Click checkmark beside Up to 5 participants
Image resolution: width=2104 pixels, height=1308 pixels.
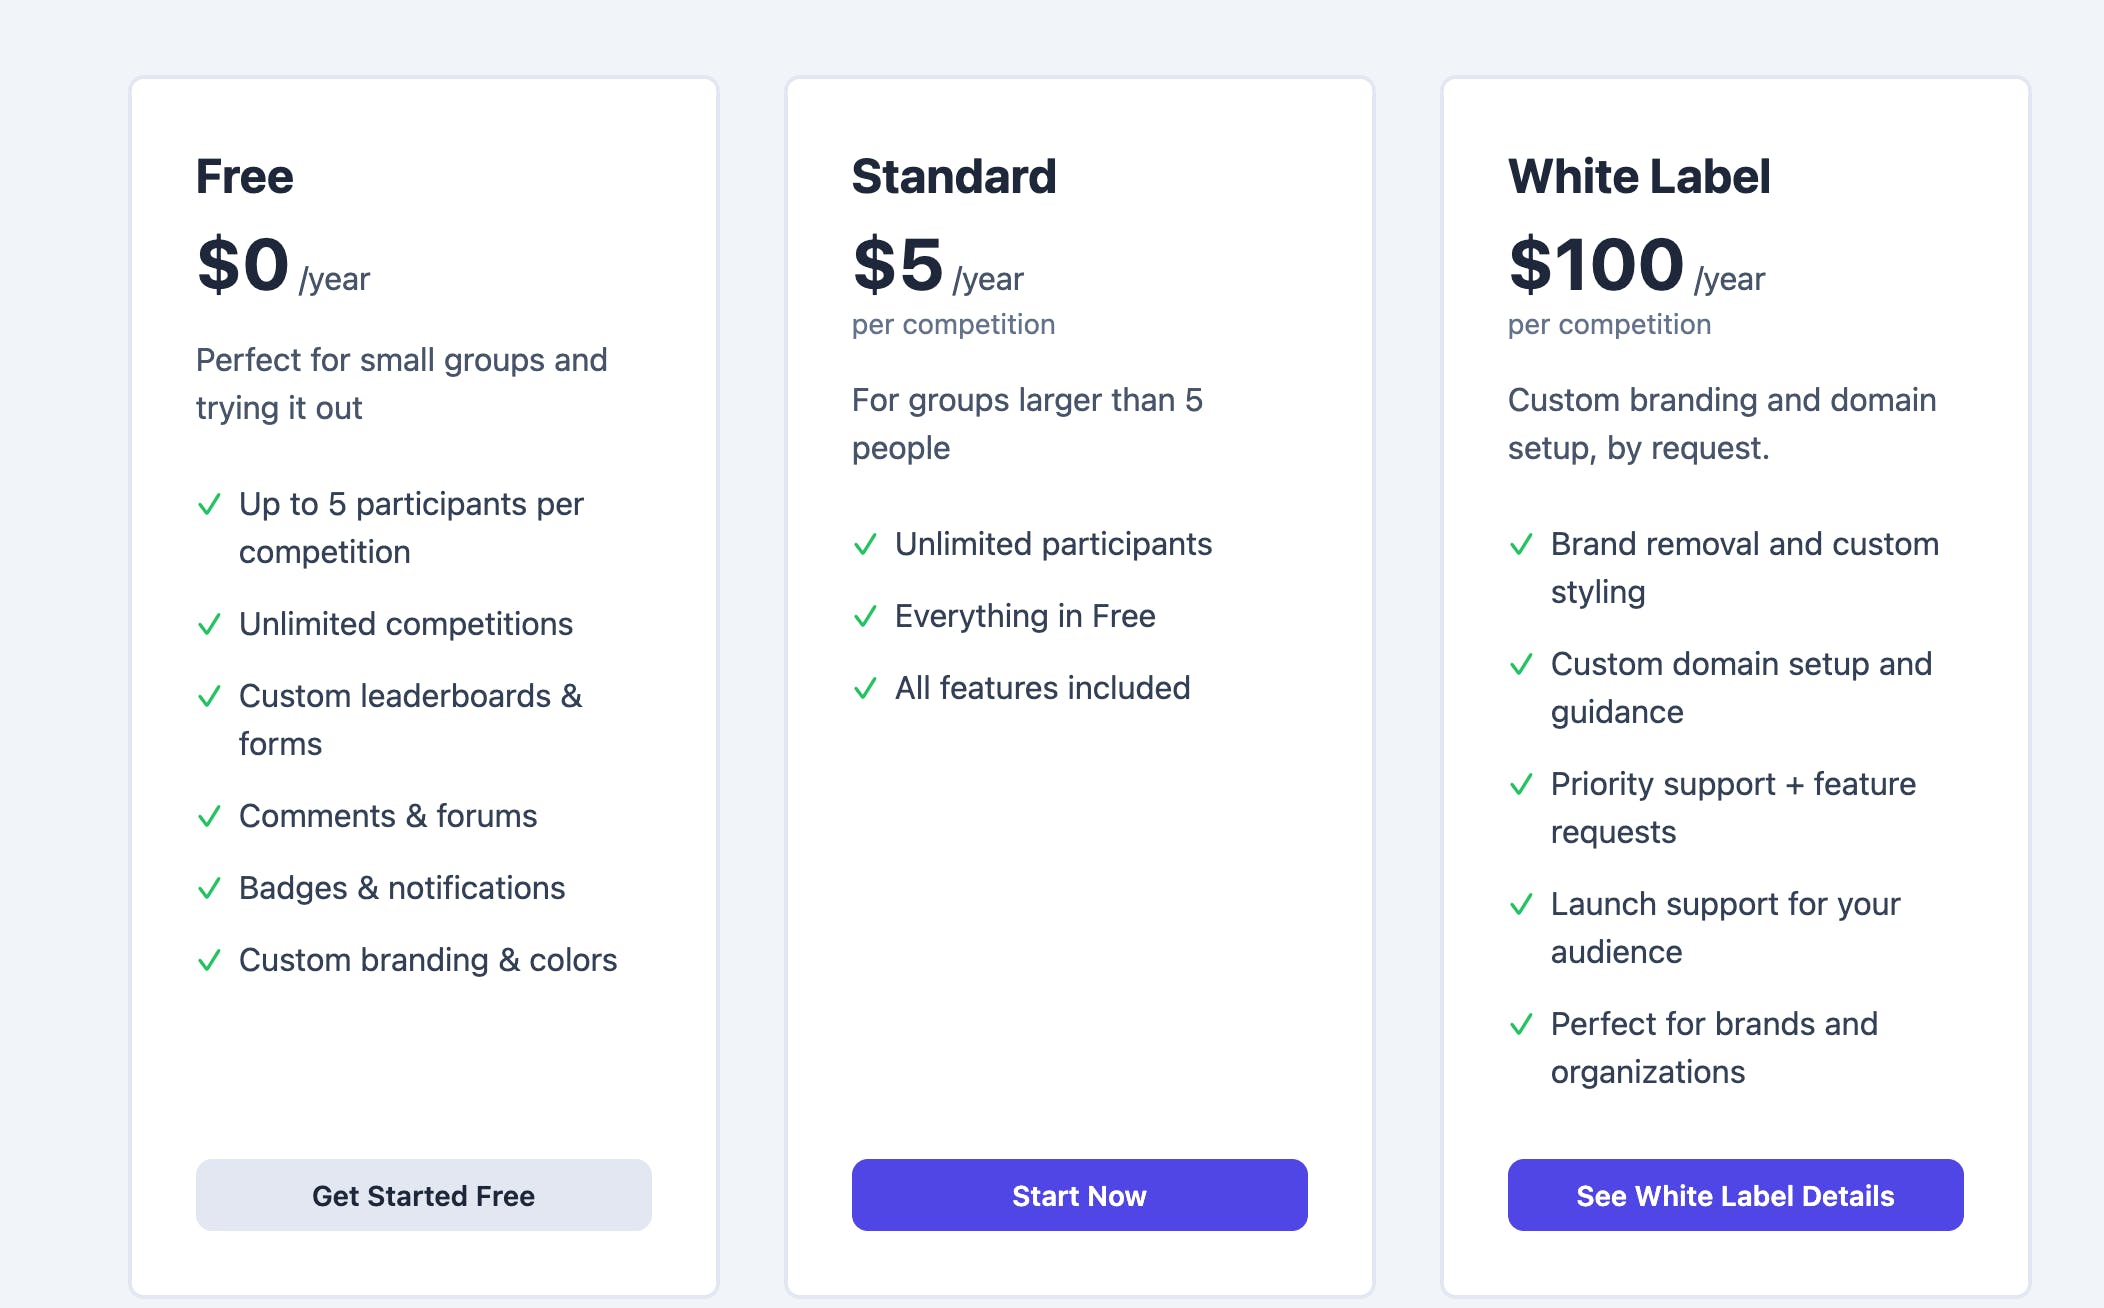tap(209, 505)
